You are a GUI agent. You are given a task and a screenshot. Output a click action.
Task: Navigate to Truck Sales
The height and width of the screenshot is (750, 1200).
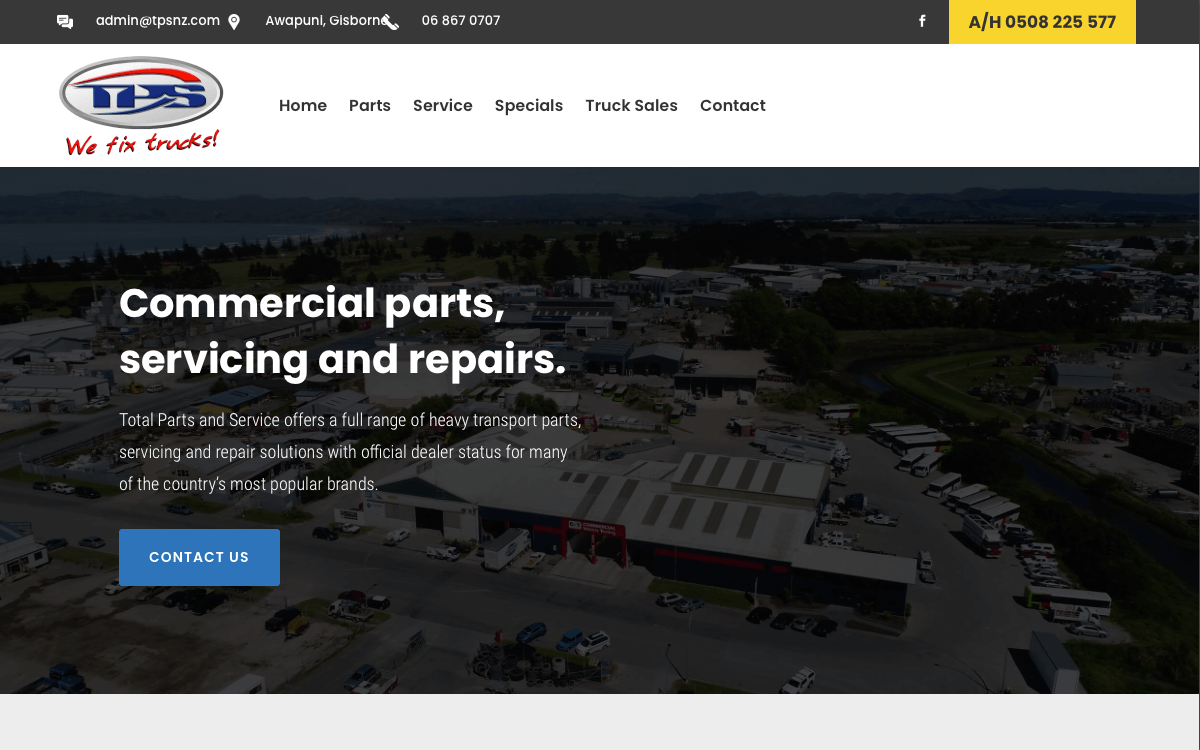point(631,105)
